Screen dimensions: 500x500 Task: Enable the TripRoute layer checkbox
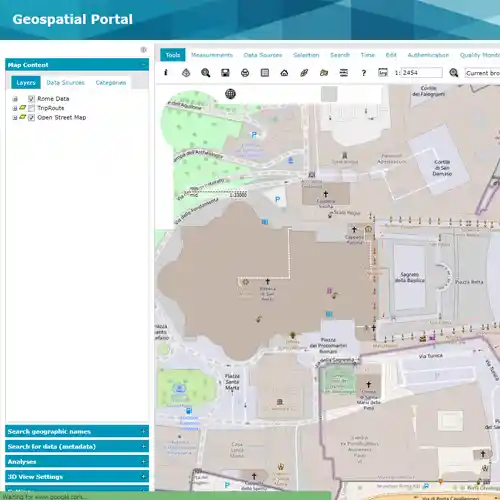(x=31, y=108)
